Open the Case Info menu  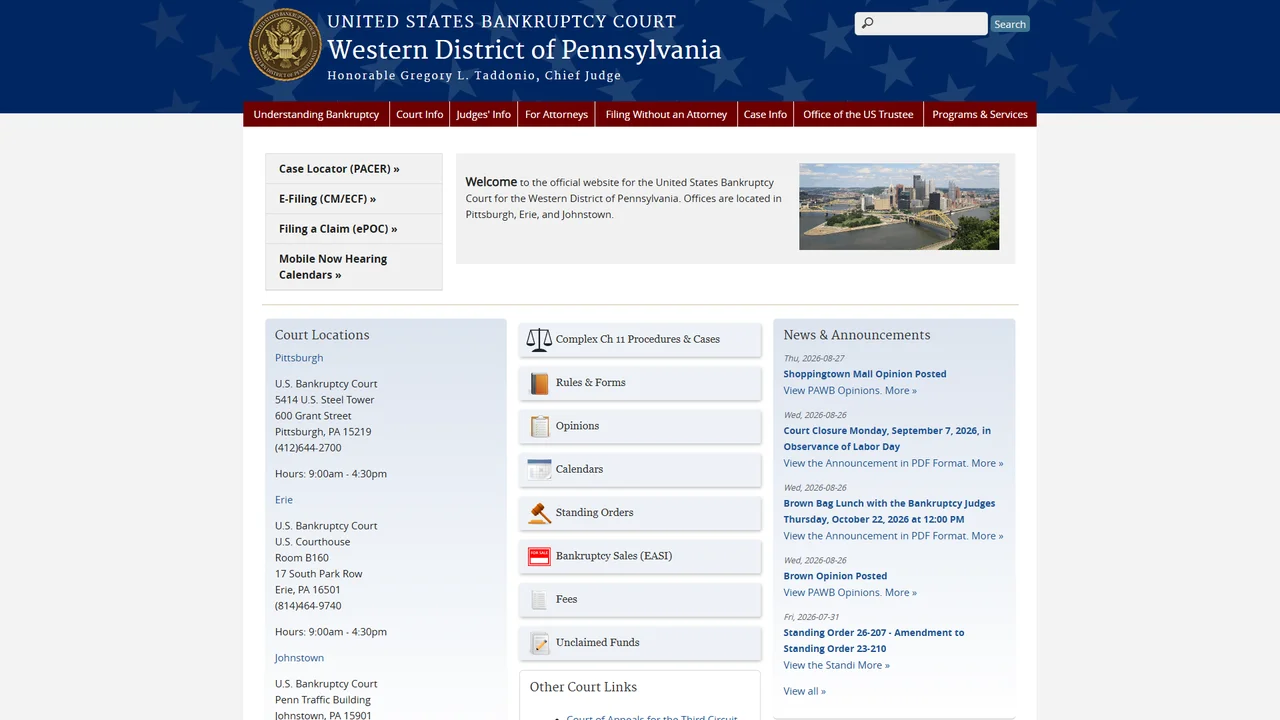(x=765, y=114)
